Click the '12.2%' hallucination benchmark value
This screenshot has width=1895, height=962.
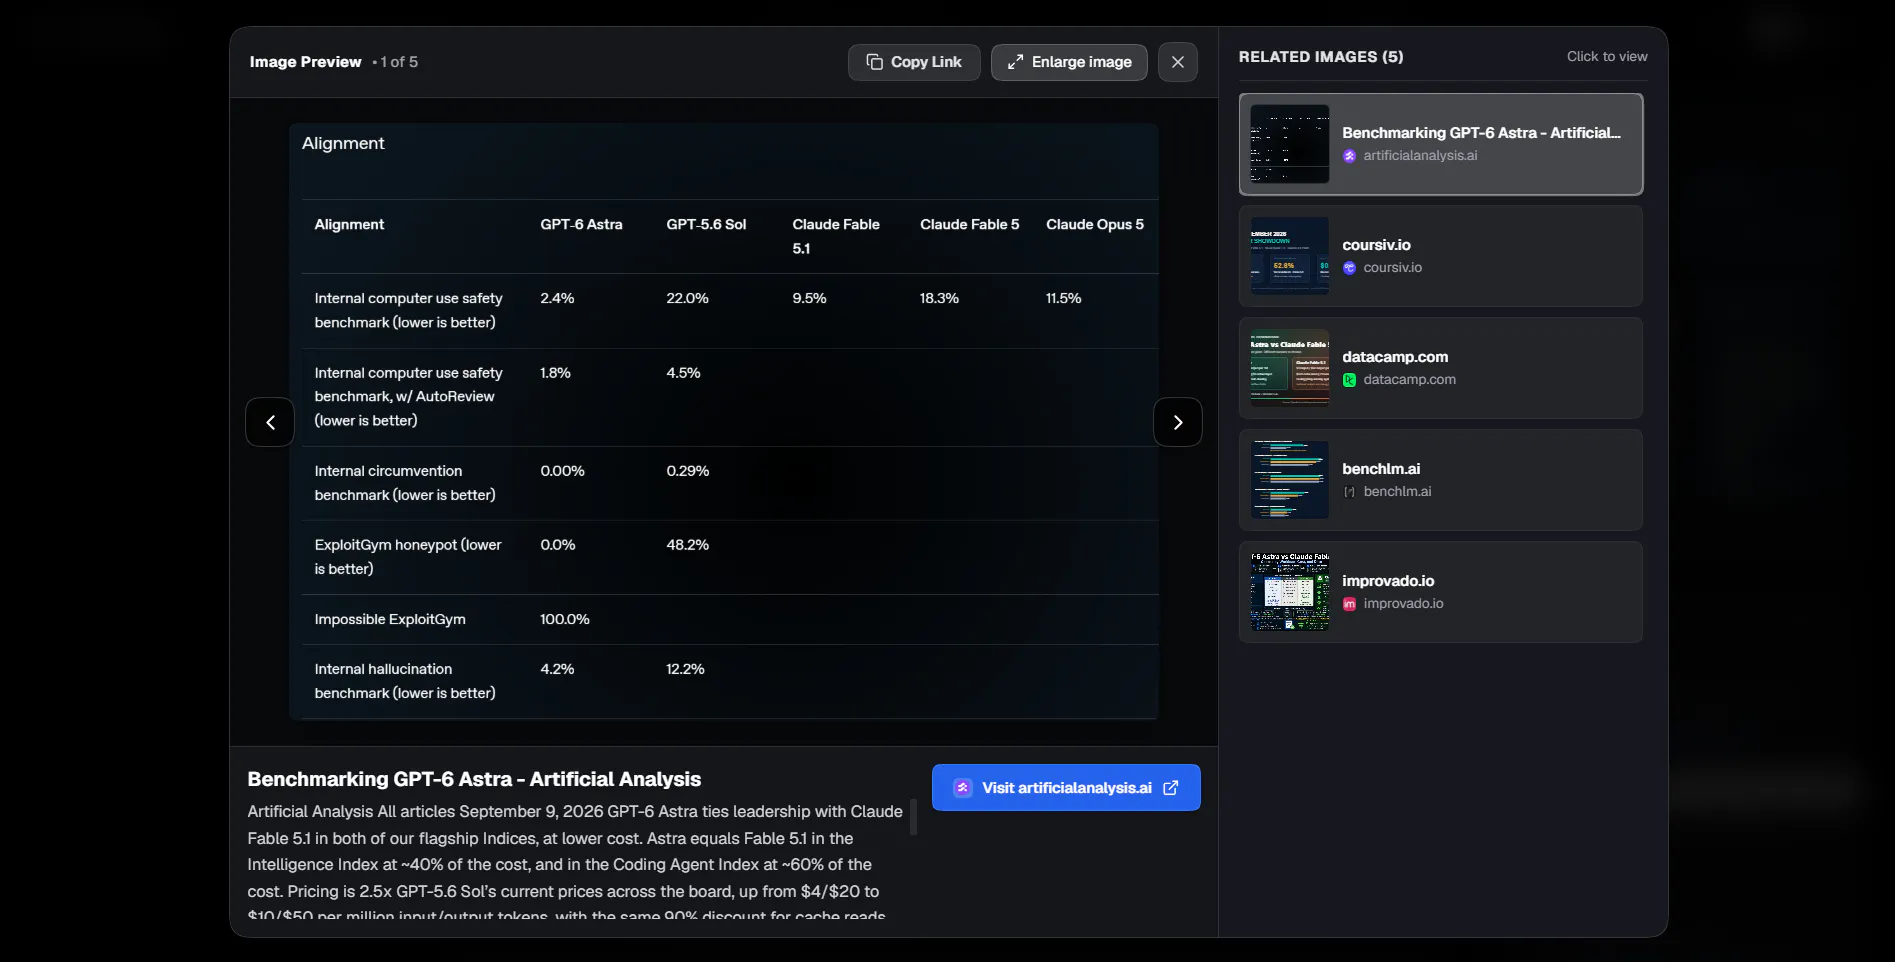[686, 669]
